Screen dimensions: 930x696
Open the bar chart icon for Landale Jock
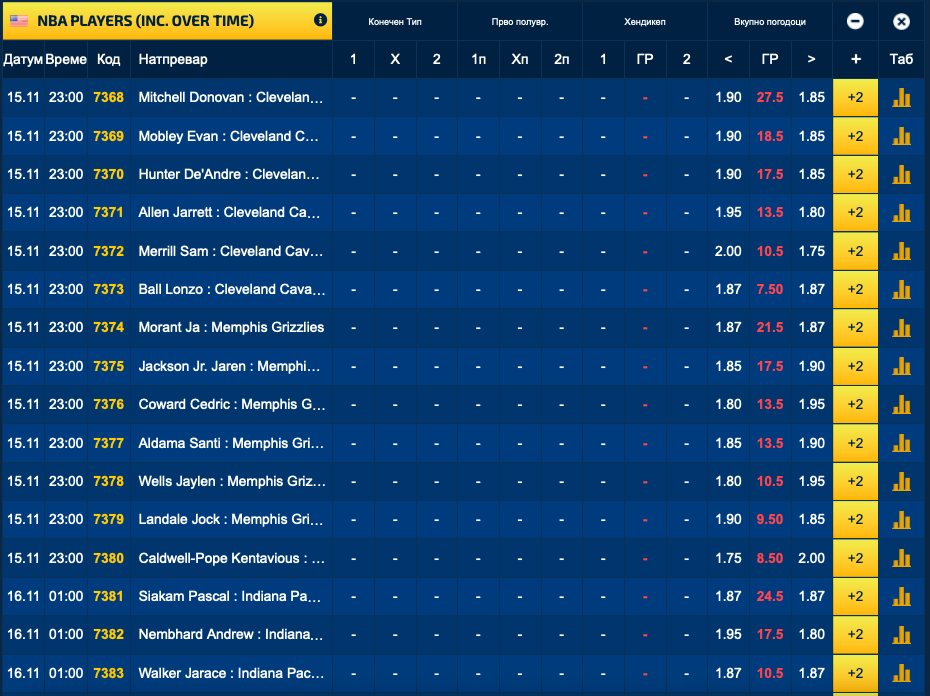click(x=902, y=520)
